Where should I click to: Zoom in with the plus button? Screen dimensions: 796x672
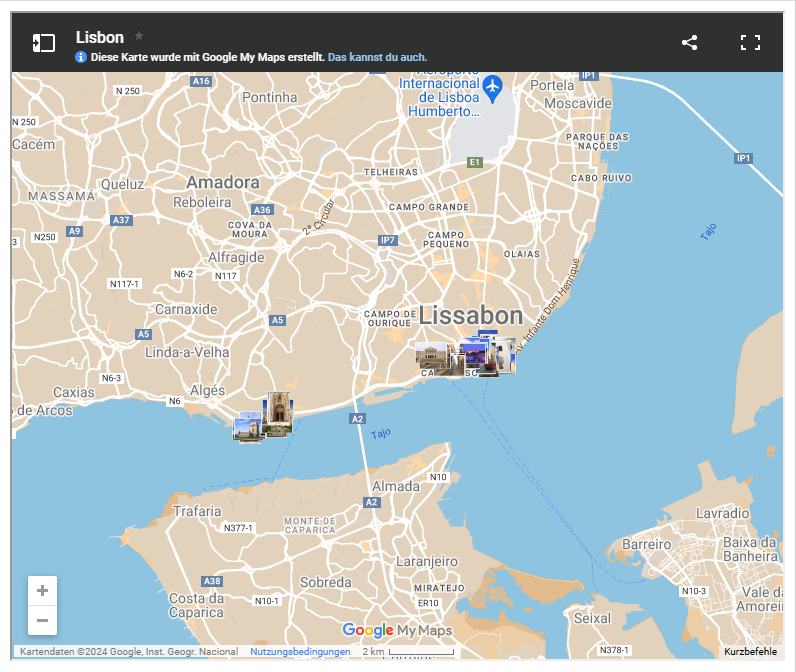point(42,590)
